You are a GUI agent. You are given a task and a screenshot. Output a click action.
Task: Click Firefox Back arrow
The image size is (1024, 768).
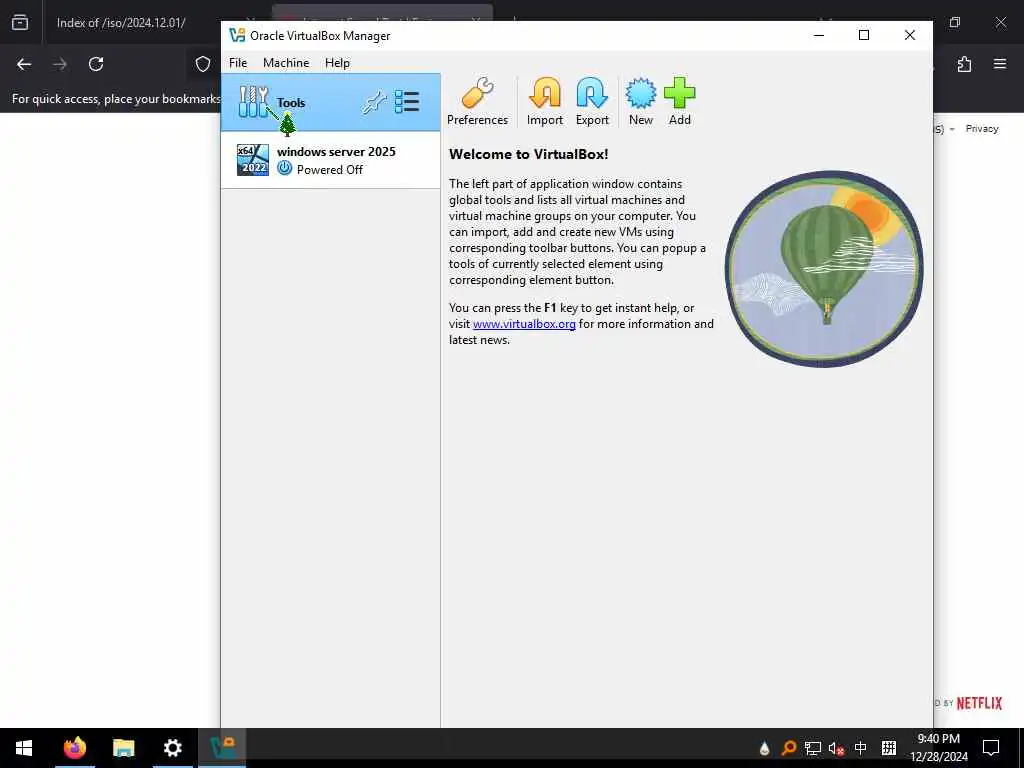click(24, 64)
